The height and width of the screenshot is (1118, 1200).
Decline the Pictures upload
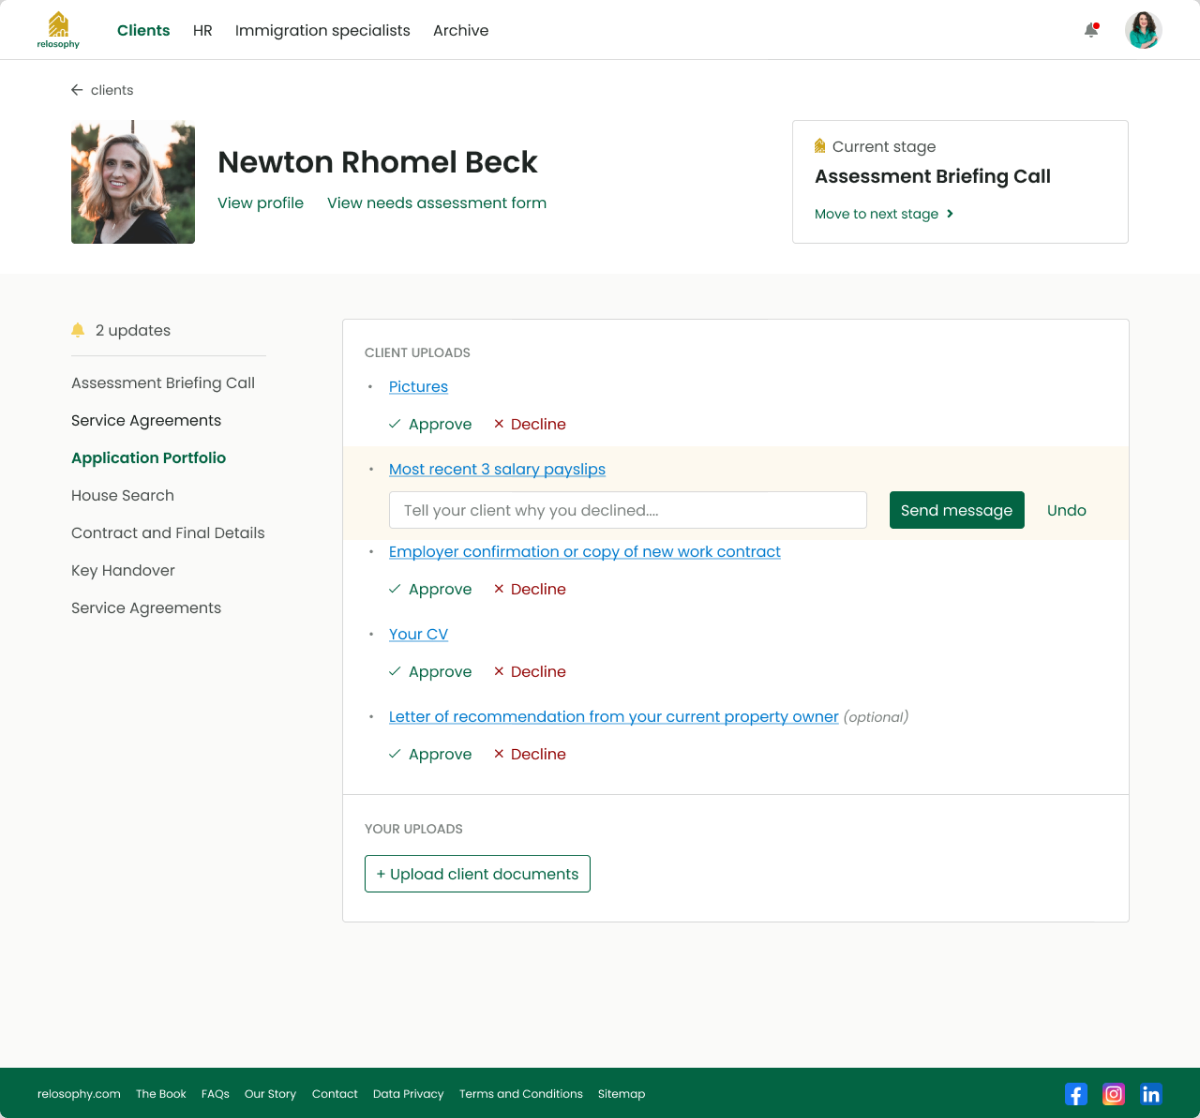529,424
